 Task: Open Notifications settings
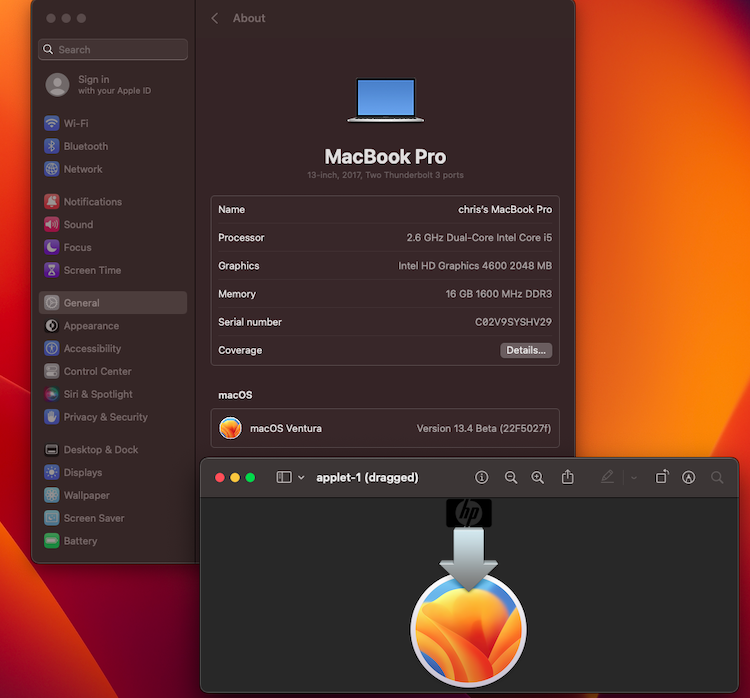[113, 201]
